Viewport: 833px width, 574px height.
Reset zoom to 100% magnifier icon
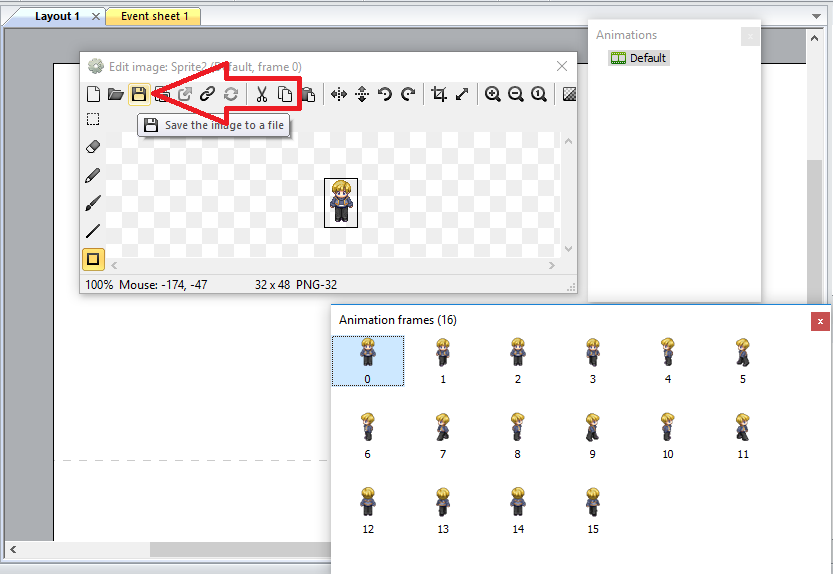tap(539, 95)
